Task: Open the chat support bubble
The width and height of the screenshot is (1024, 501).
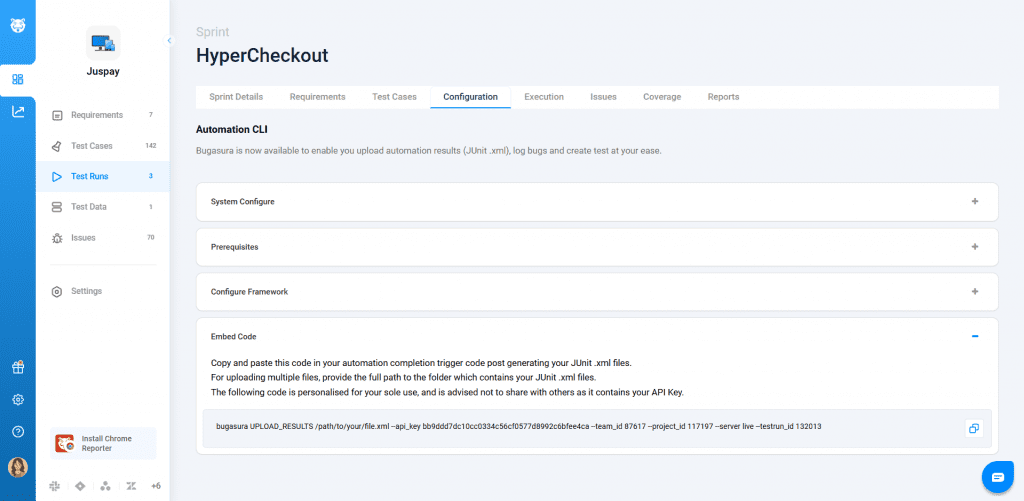Action: (x=998, y=477)
